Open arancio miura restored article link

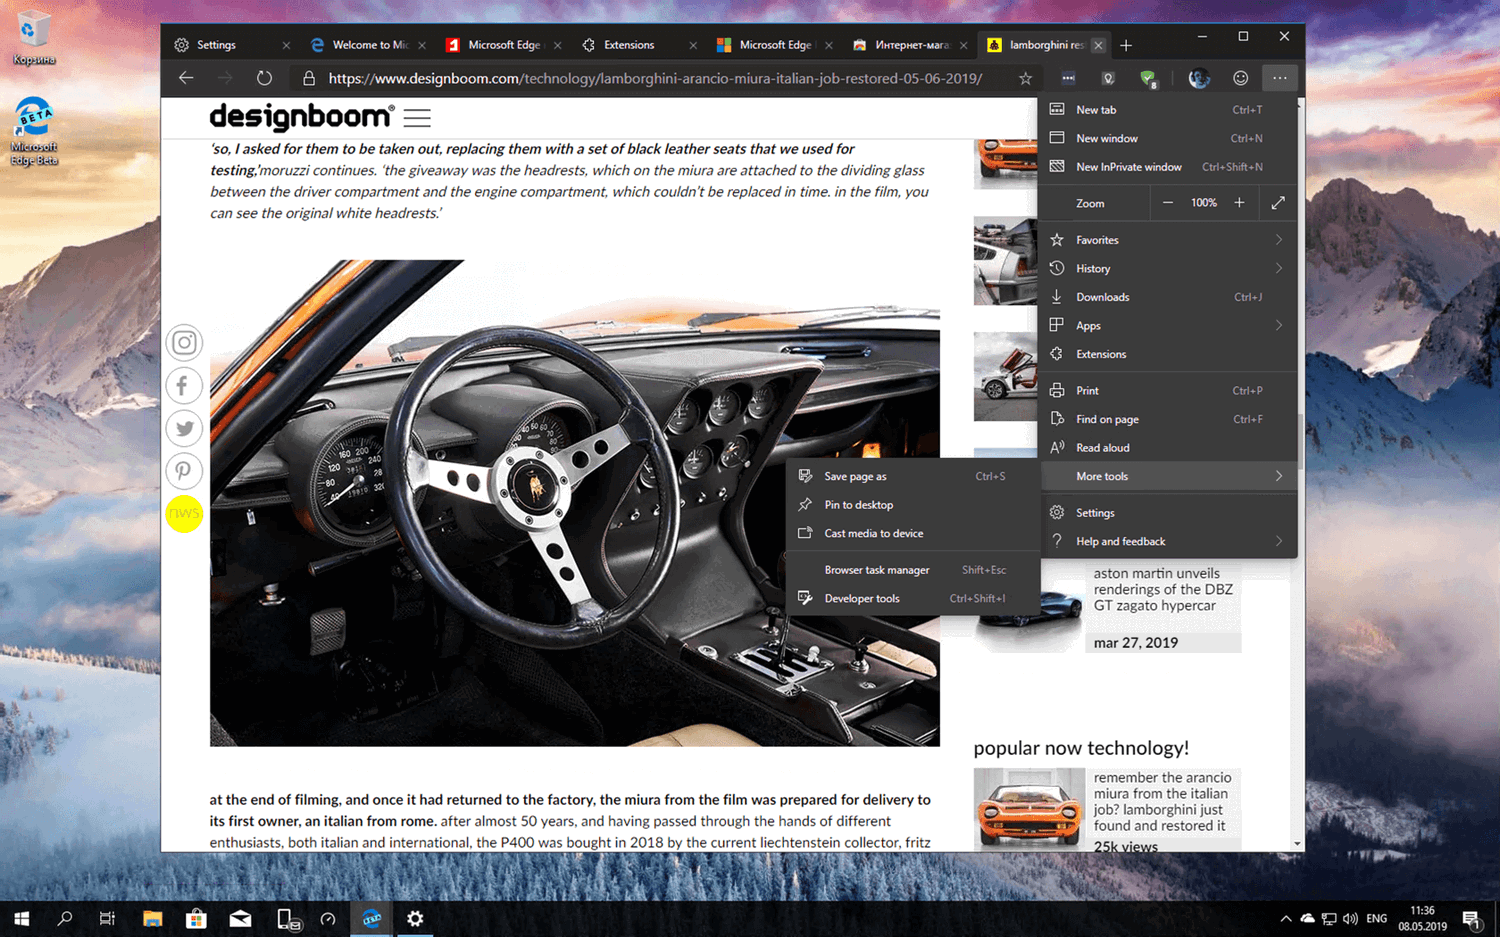click(1162, 802)
